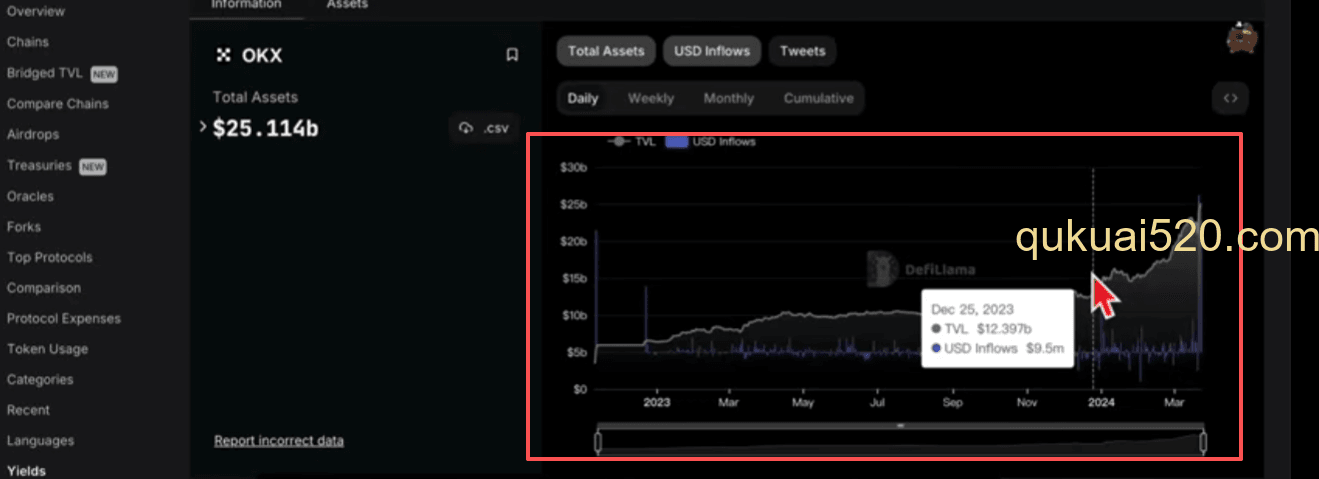Bookmark the OKX protocol

512,56
